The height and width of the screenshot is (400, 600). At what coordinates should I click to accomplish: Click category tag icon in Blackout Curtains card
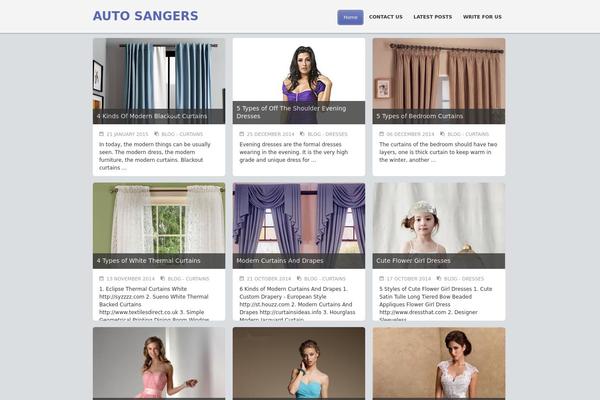click(157, 134)
